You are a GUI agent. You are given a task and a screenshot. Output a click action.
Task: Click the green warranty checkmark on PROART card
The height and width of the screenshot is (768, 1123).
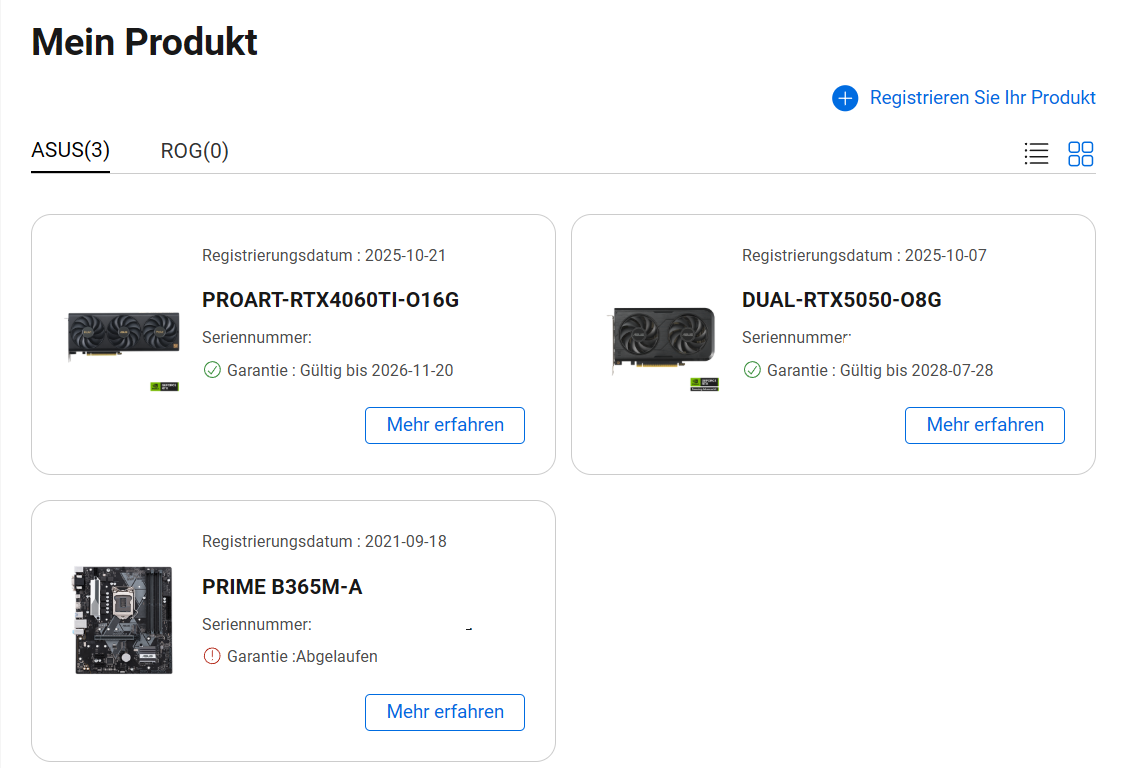[212, 370]
